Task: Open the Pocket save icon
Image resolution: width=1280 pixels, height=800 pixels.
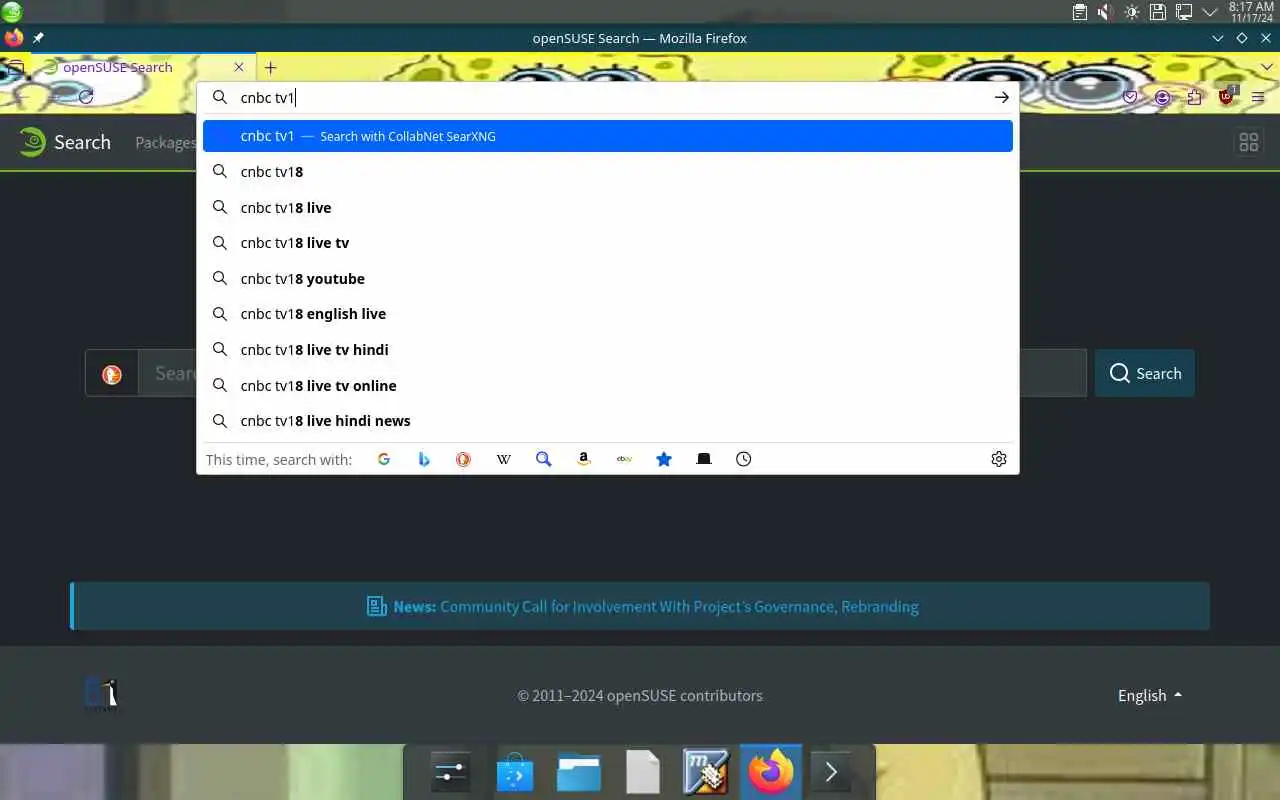Action: click(1130, 97)
